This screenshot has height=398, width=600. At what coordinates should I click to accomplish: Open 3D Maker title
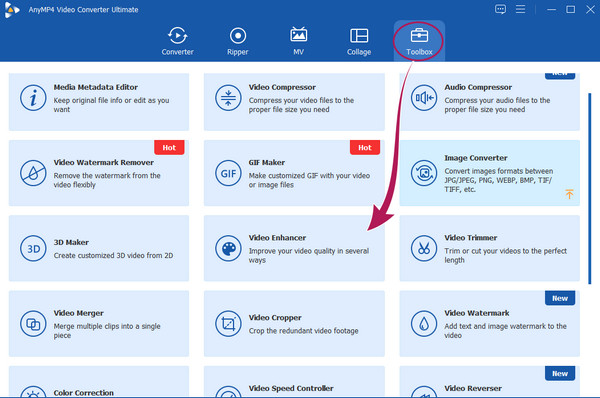coord(71,243)
